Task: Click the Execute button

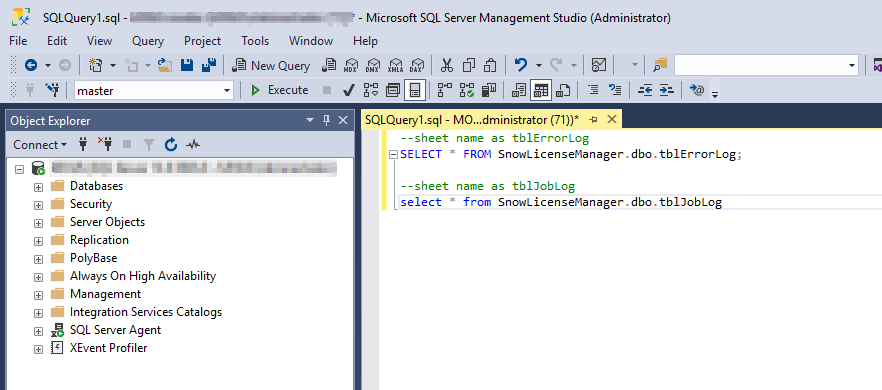Action: (280, 90)
